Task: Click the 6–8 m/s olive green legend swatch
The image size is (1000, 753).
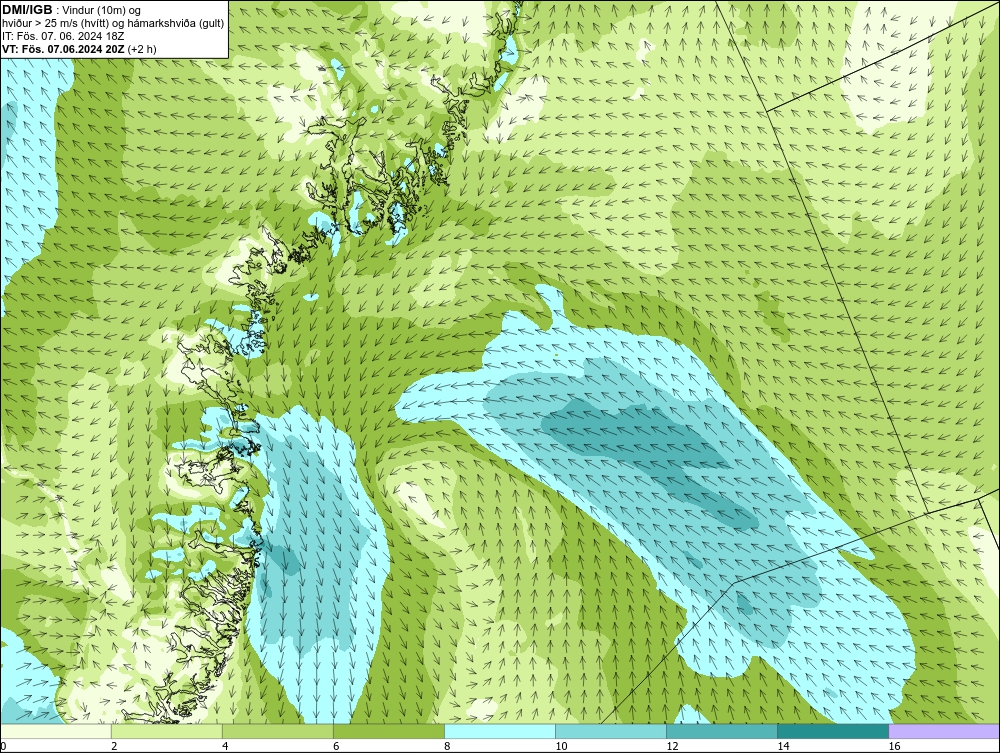Action: click(389, 731)
